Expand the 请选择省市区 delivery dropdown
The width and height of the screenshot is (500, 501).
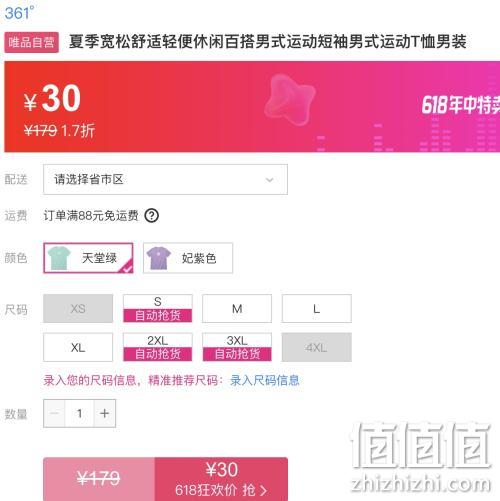coord(165,179)
